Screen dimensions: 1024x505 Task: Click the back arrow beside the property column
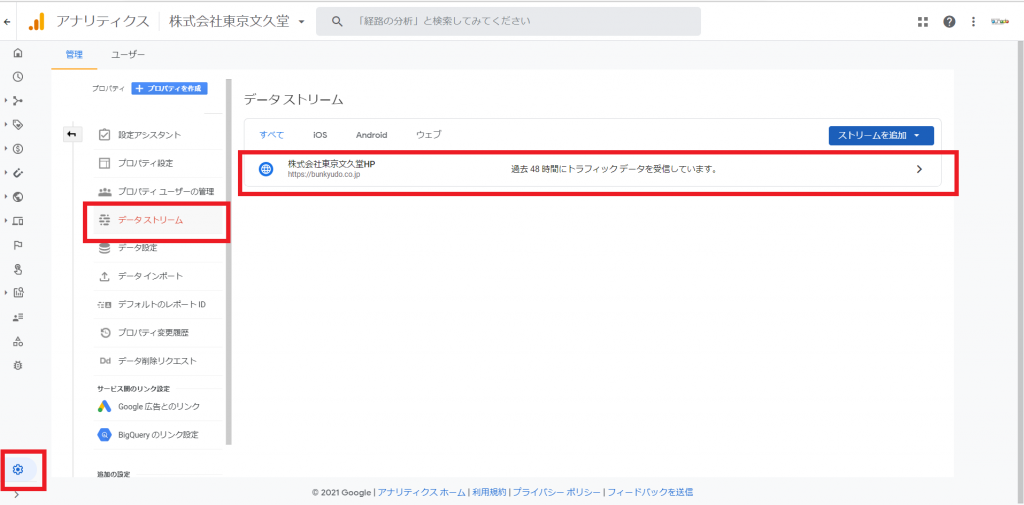coord(71,134)
